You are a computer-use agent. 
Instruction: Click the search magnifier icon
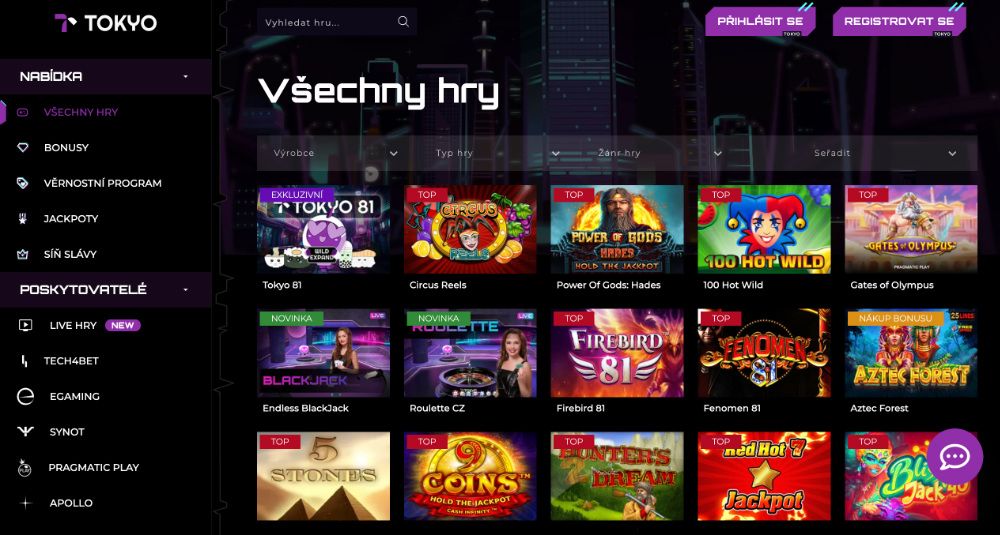403,22
